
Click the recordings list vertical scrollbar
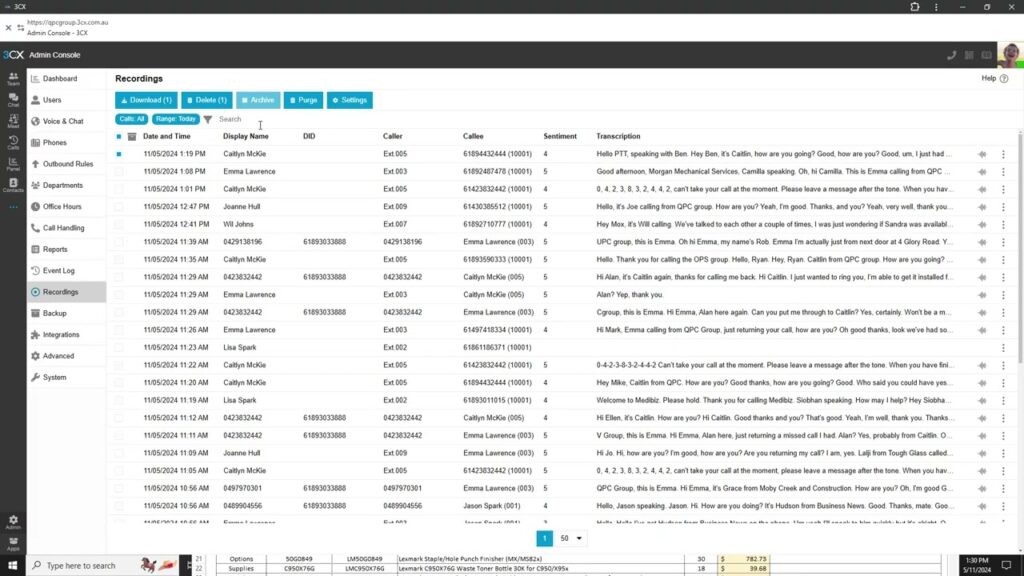coord(1019,250)
